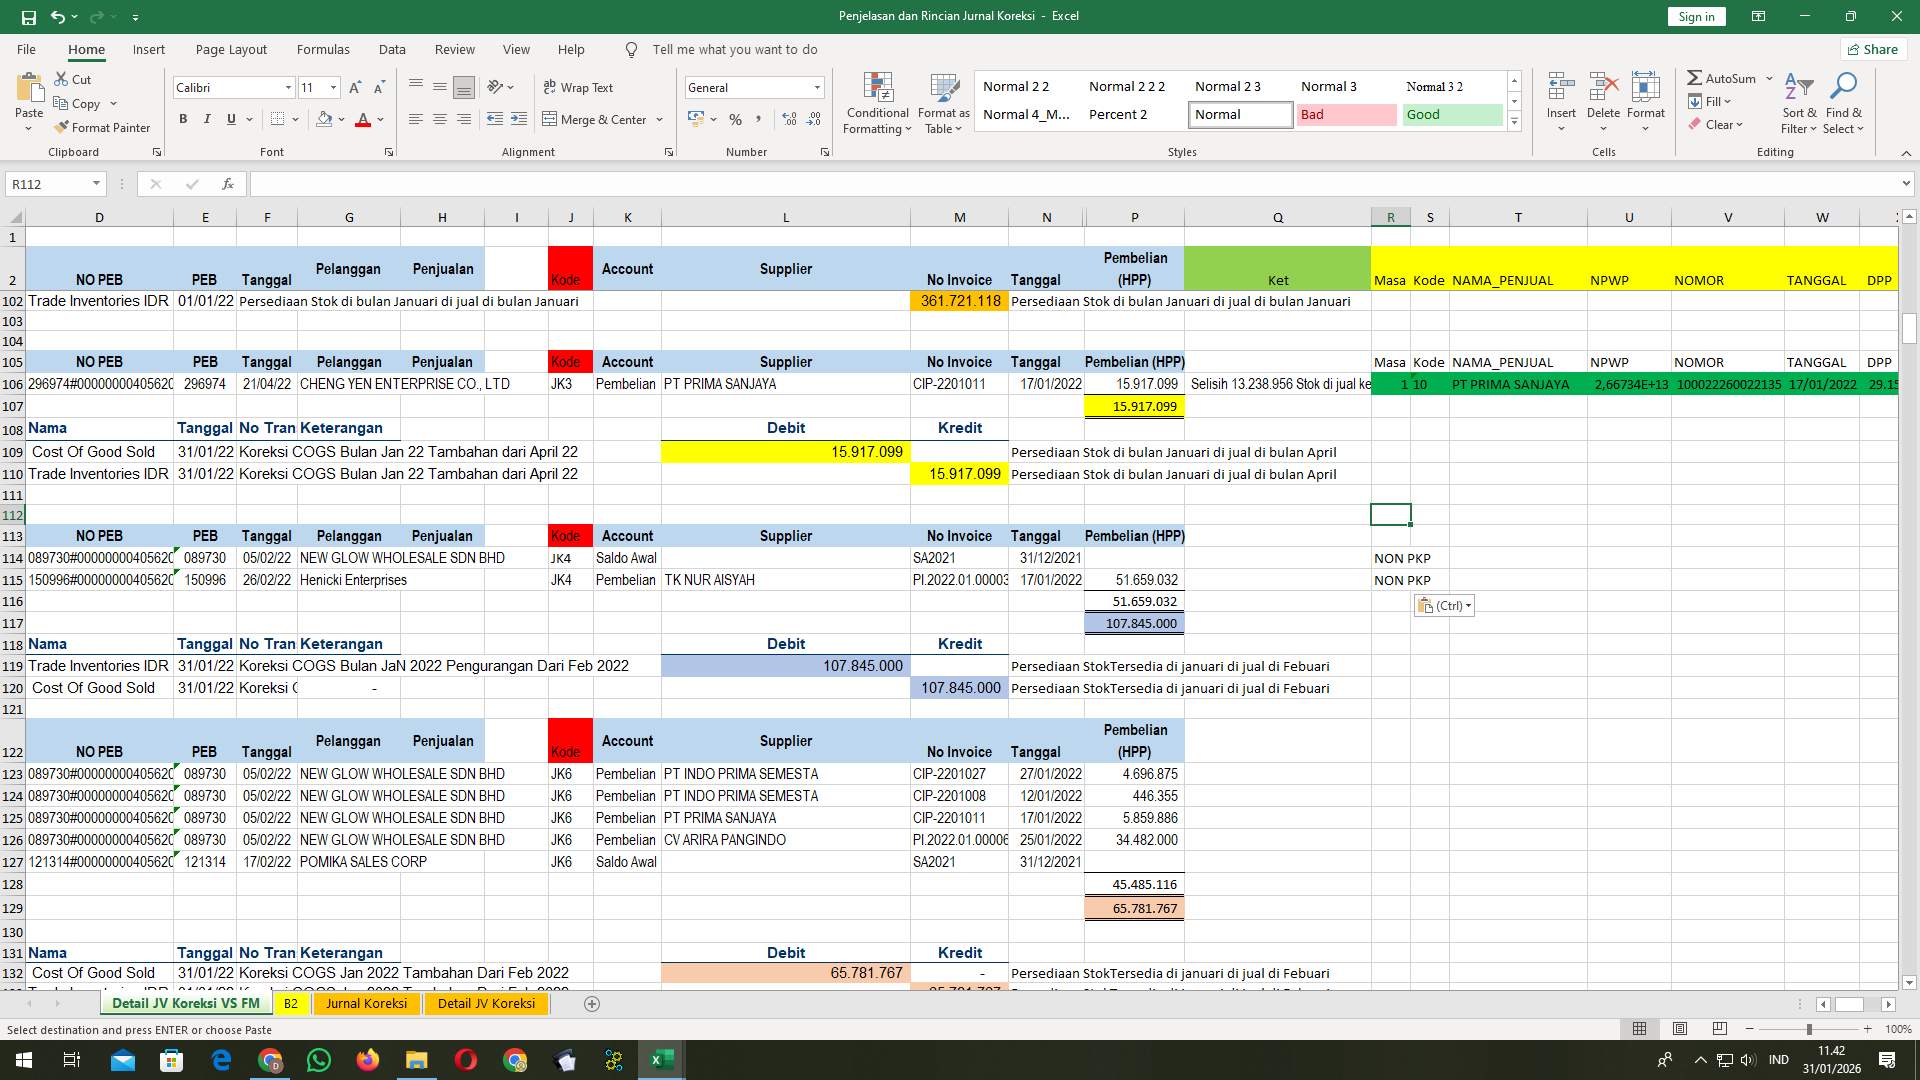Open the font size dropdown
Viewport: 1920px width, 1080px height.
[332, 87]
